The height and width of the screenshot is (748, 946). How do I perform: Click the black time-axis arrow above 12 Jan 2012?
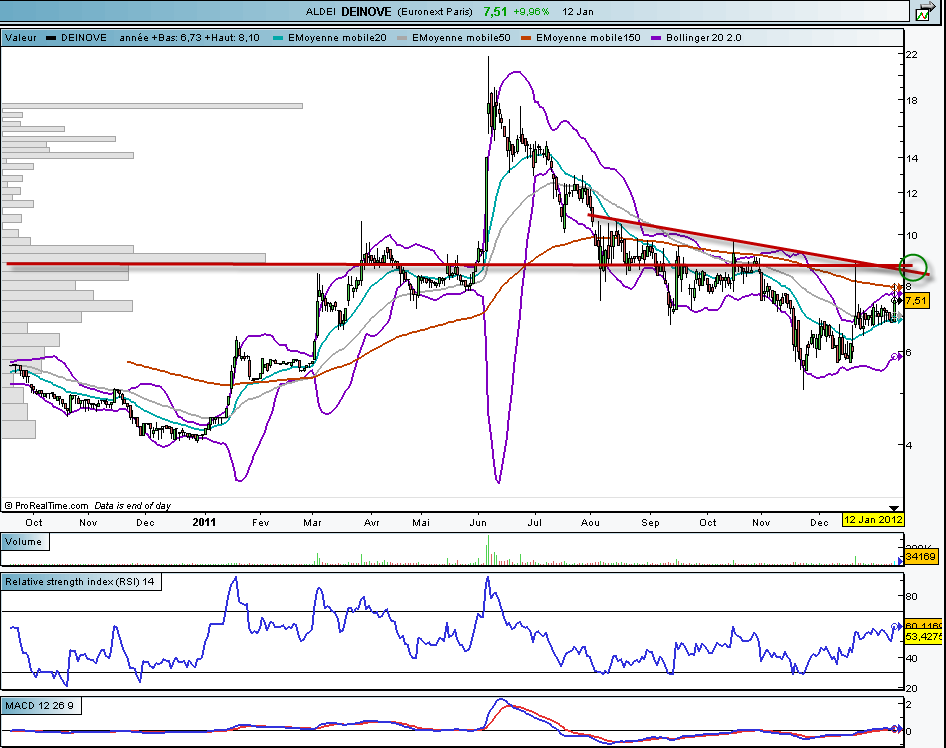pyautogui.click(x=894, y=509)
